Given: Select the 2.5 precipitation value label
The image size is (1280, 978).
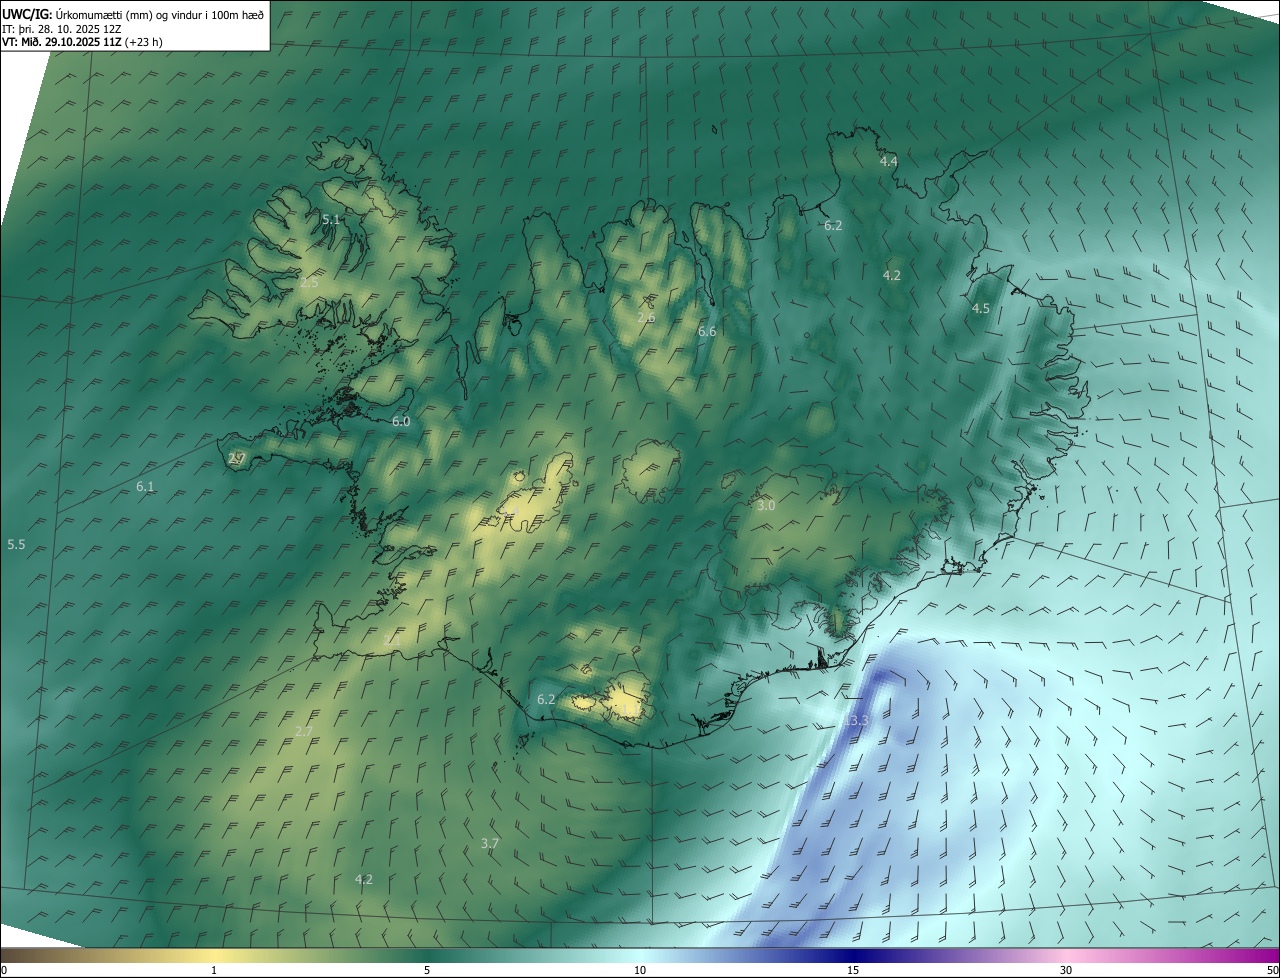Looking at the screenshot, I should (309, 283).
